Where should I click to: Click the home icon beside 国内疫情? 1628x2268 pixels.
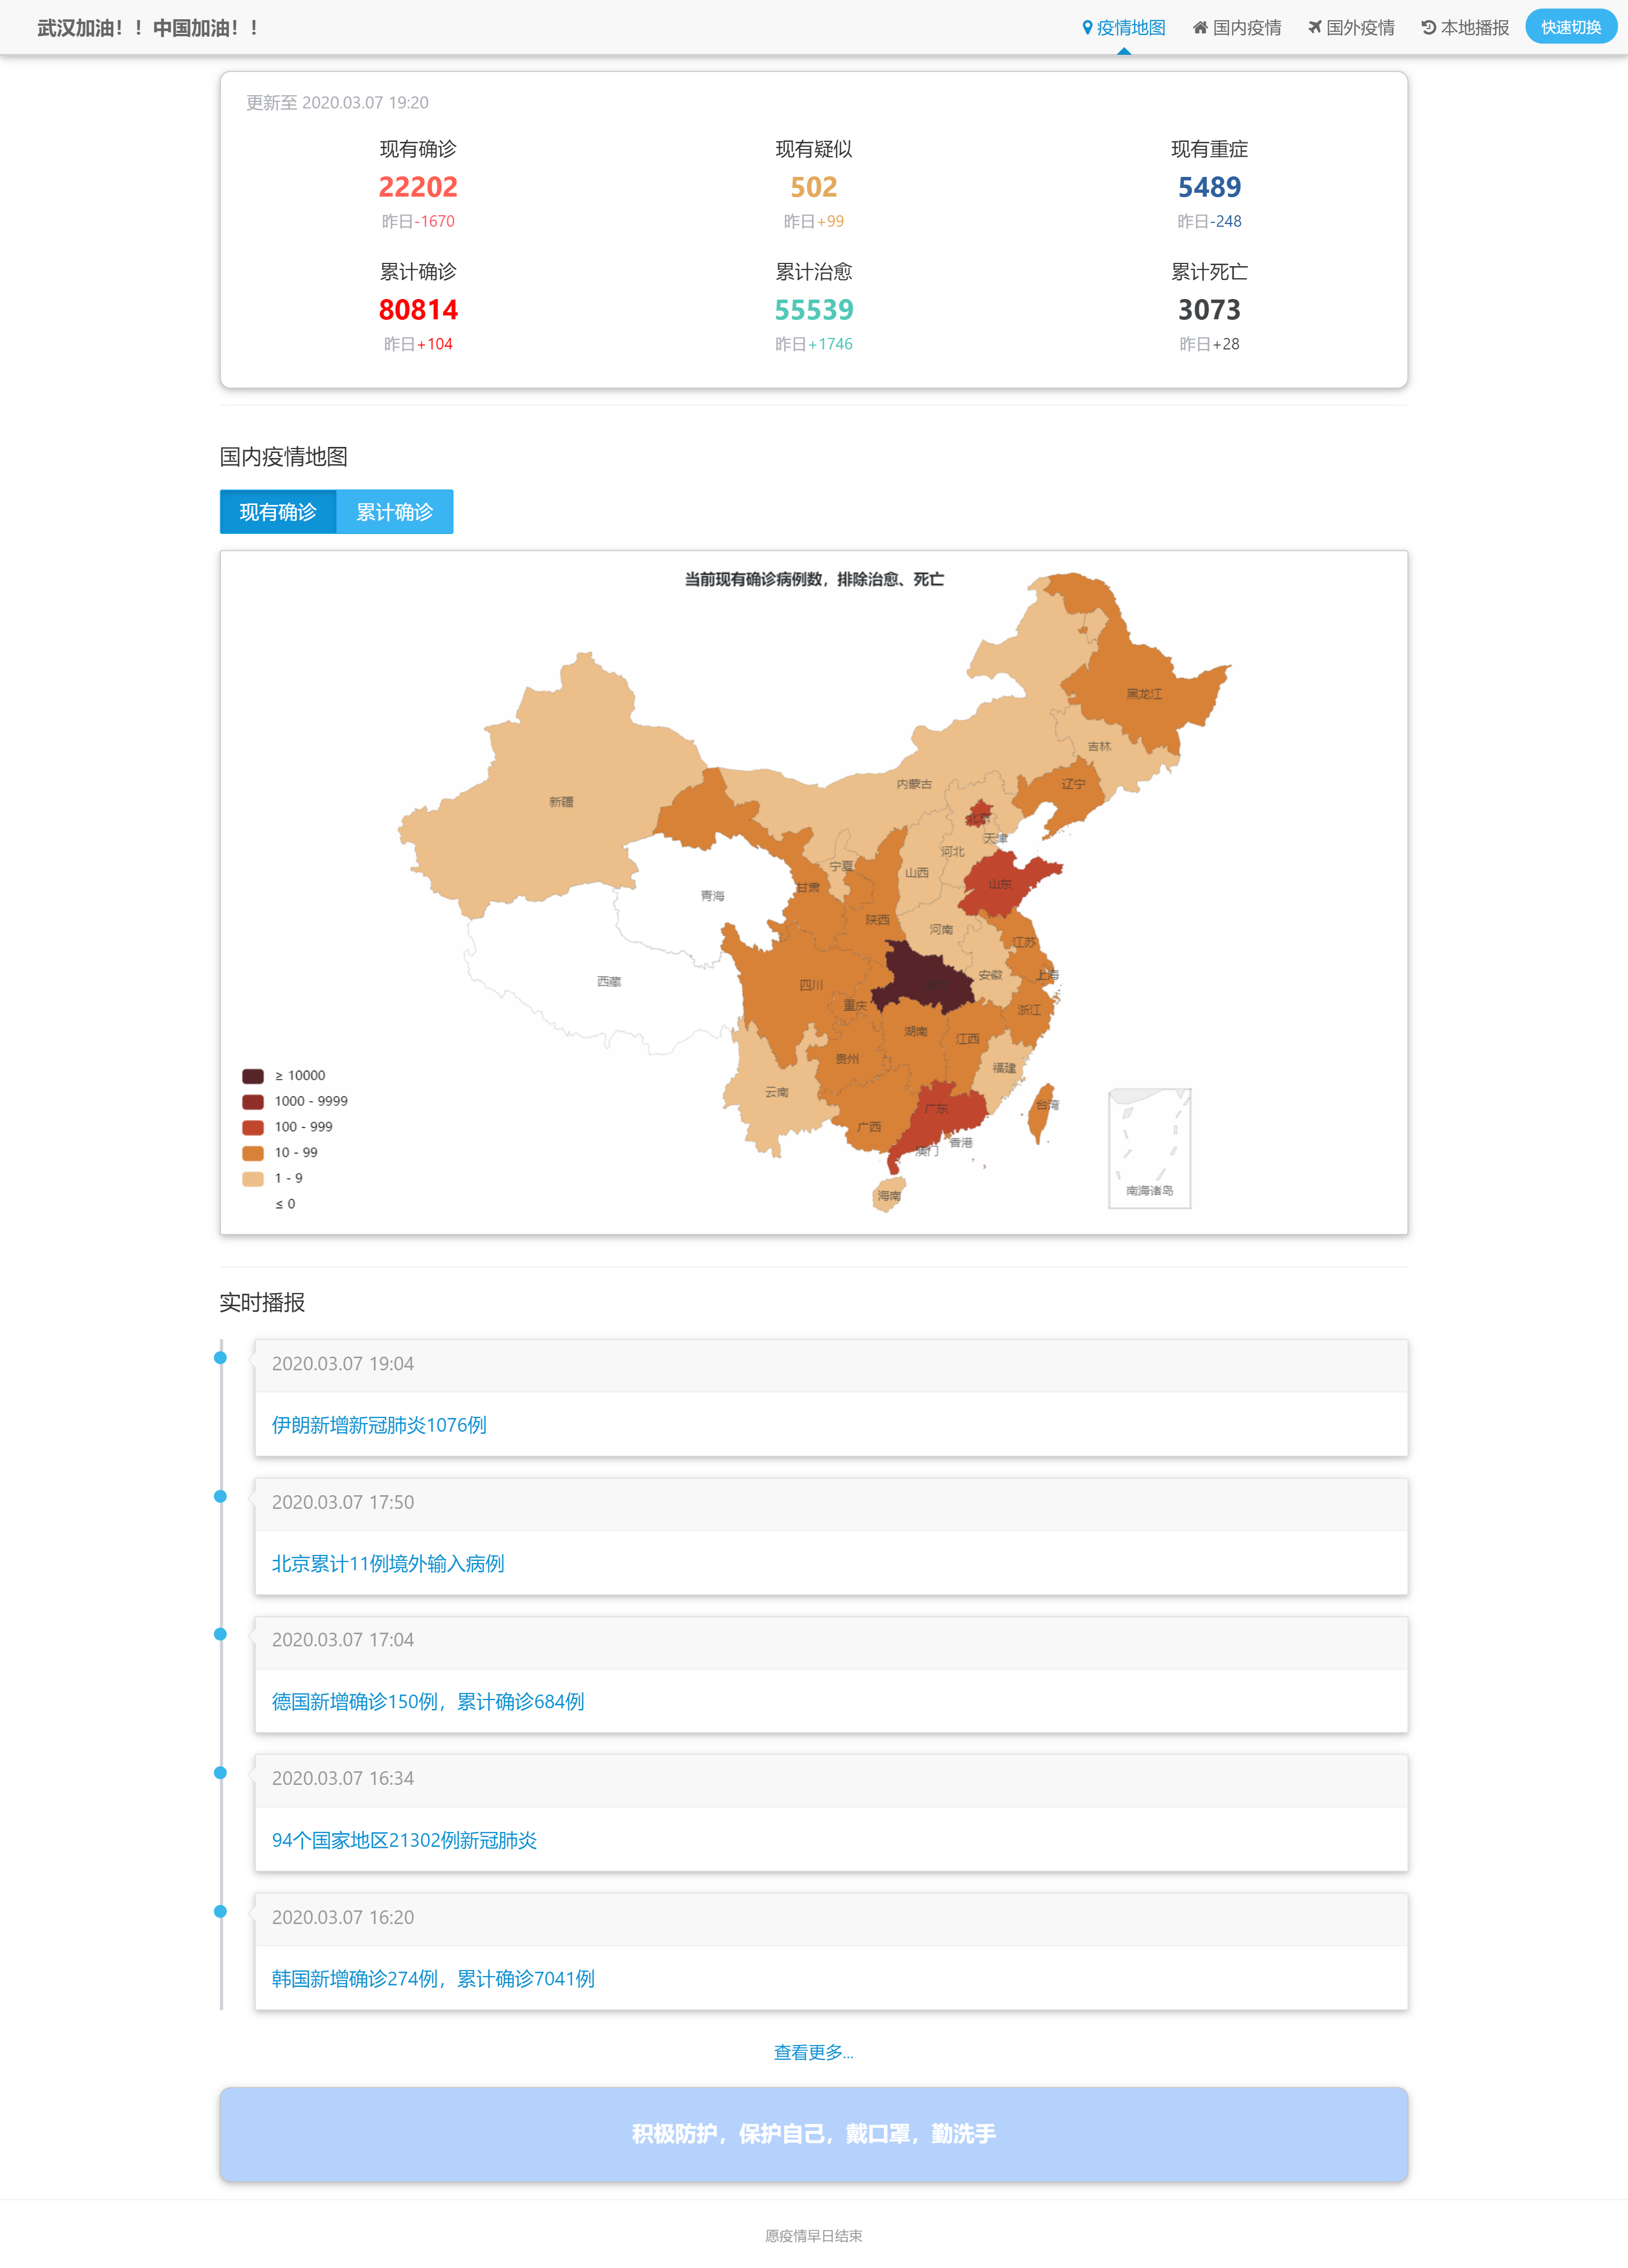pyautogui.click(x=1200, y=28)
